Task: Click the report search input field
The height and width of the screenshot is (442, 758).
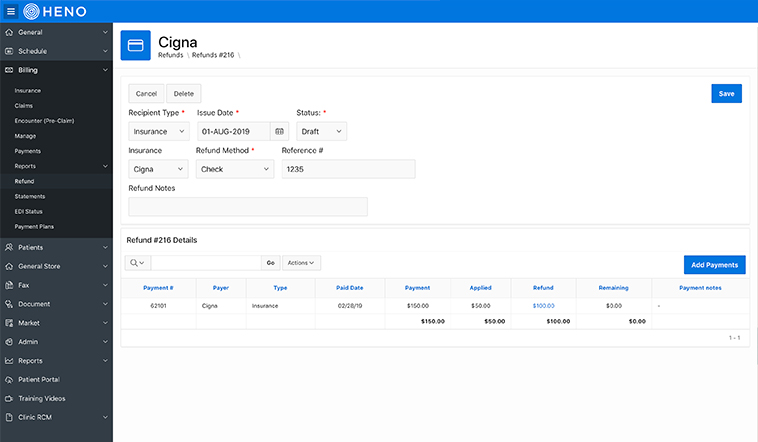Action: (x=206, y=263)
